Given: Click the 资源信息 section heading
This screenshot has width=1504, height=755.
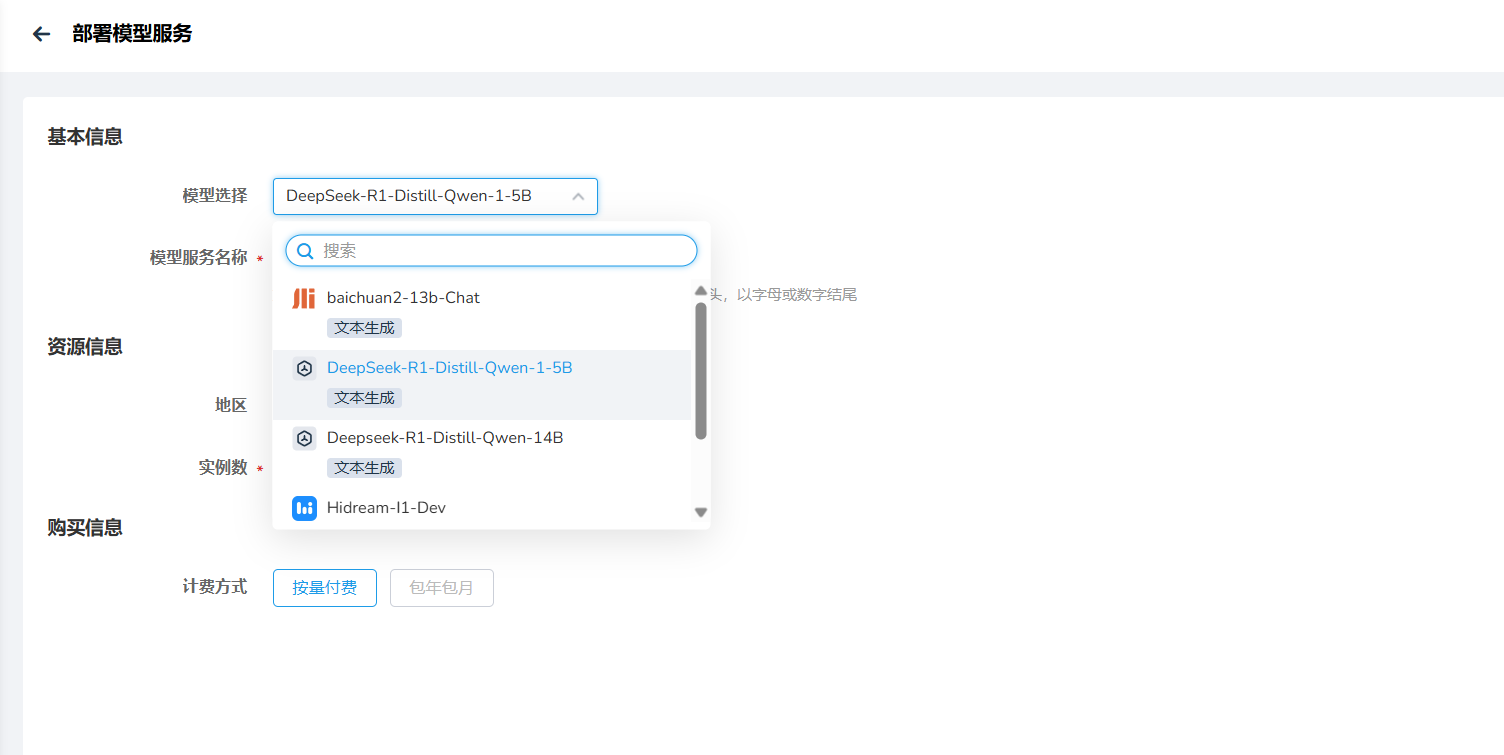Looking at the screenshot, I should 85,347.
